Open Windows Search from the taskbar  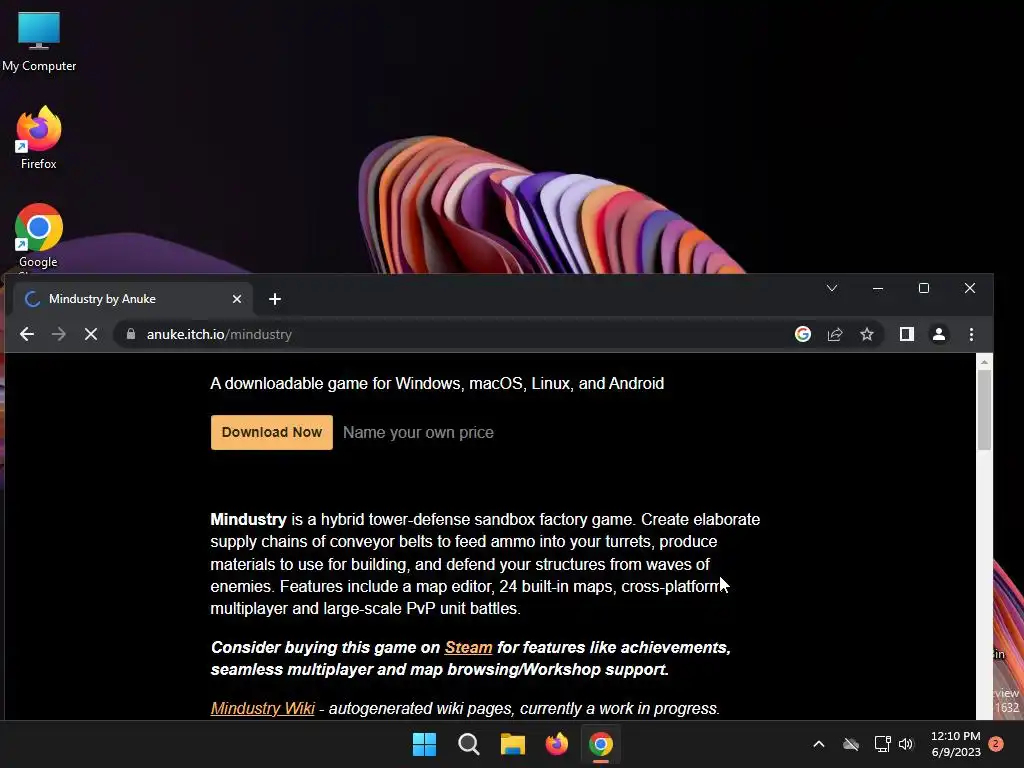(x=469, y=744)
